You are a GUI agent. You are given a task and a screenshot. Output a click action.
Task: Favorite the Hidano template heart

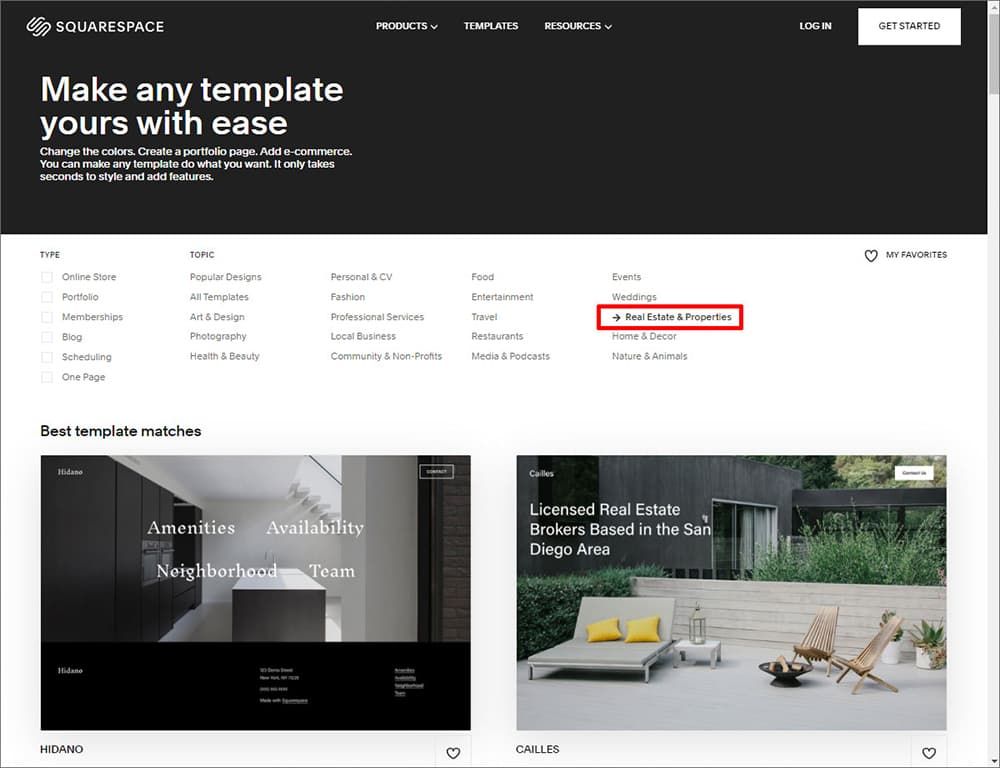pos(453,753)
